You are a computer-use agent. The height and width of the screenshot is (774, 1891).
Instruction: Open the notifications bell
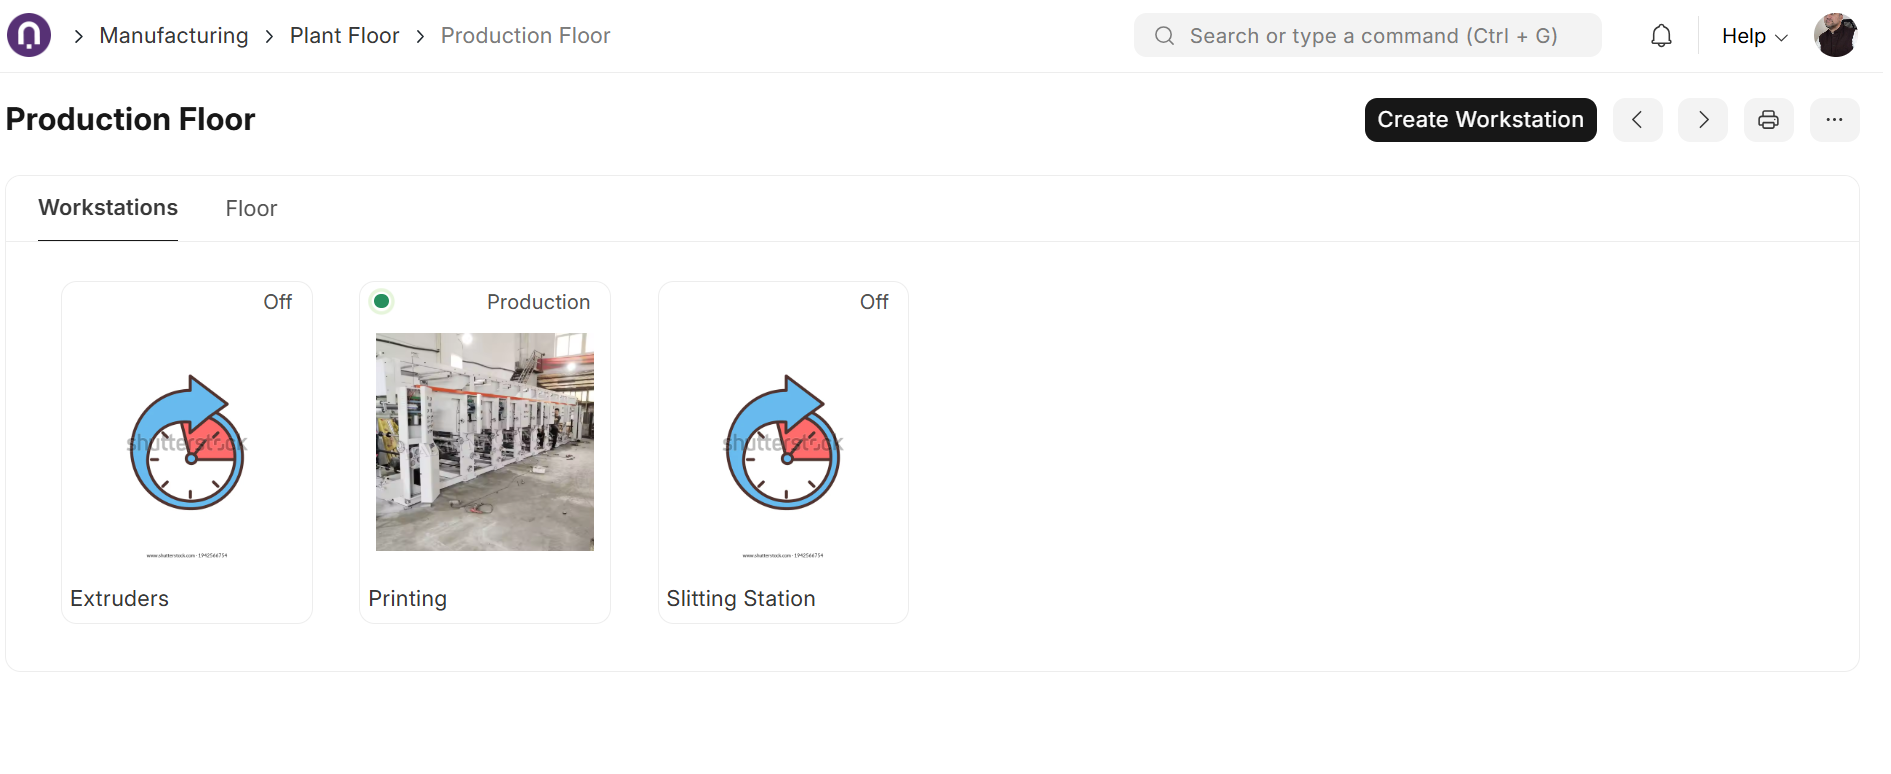pyautogui.click(x=1661, y=36)
